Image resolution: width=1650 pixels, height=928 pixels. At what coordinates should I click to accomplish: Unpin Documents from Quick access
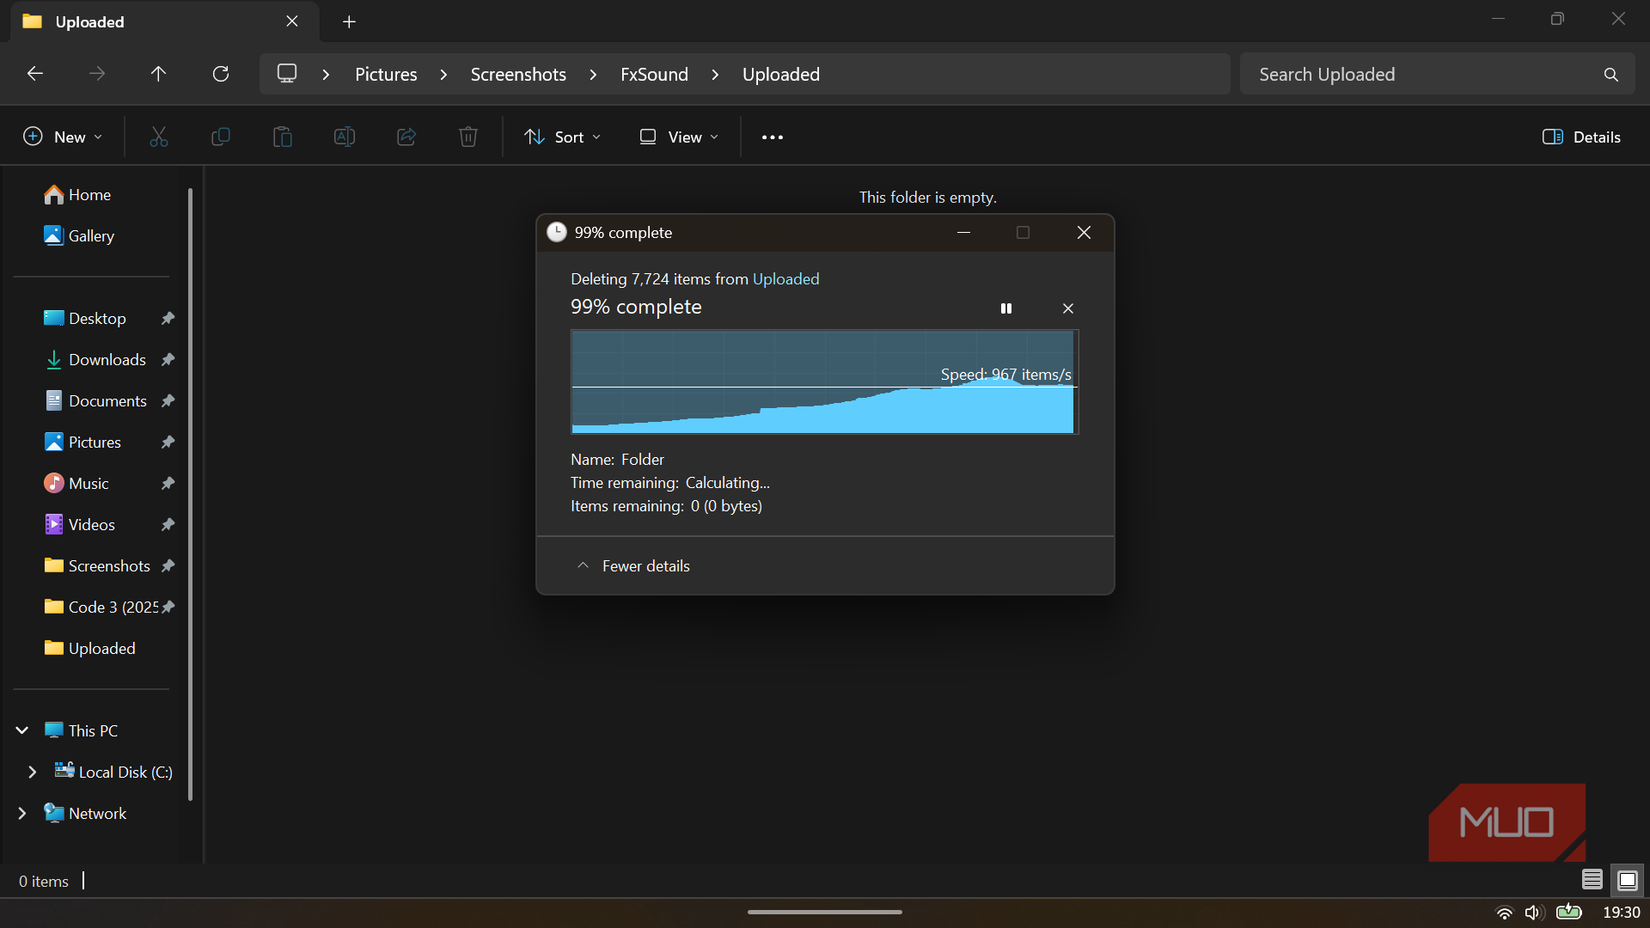[x=168, y=401]
